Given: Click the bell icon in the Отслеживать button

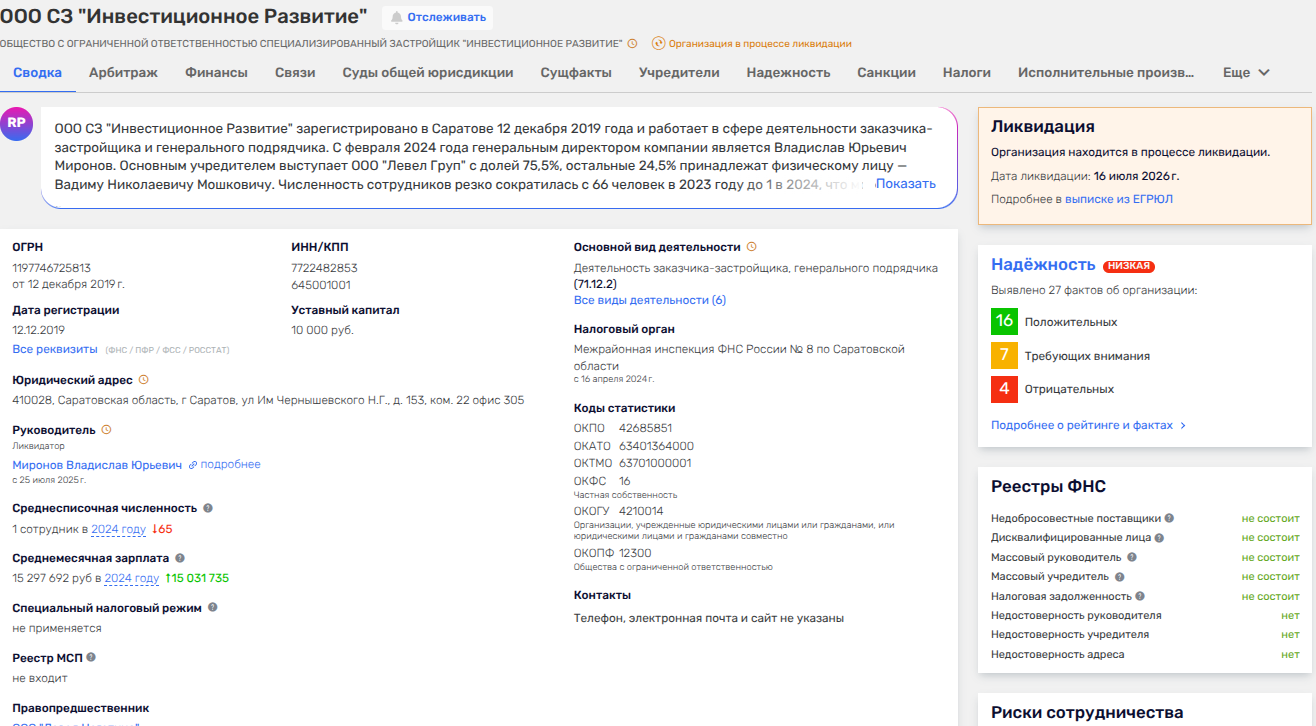Looking at the screenshot, I should tap(397, 17).
